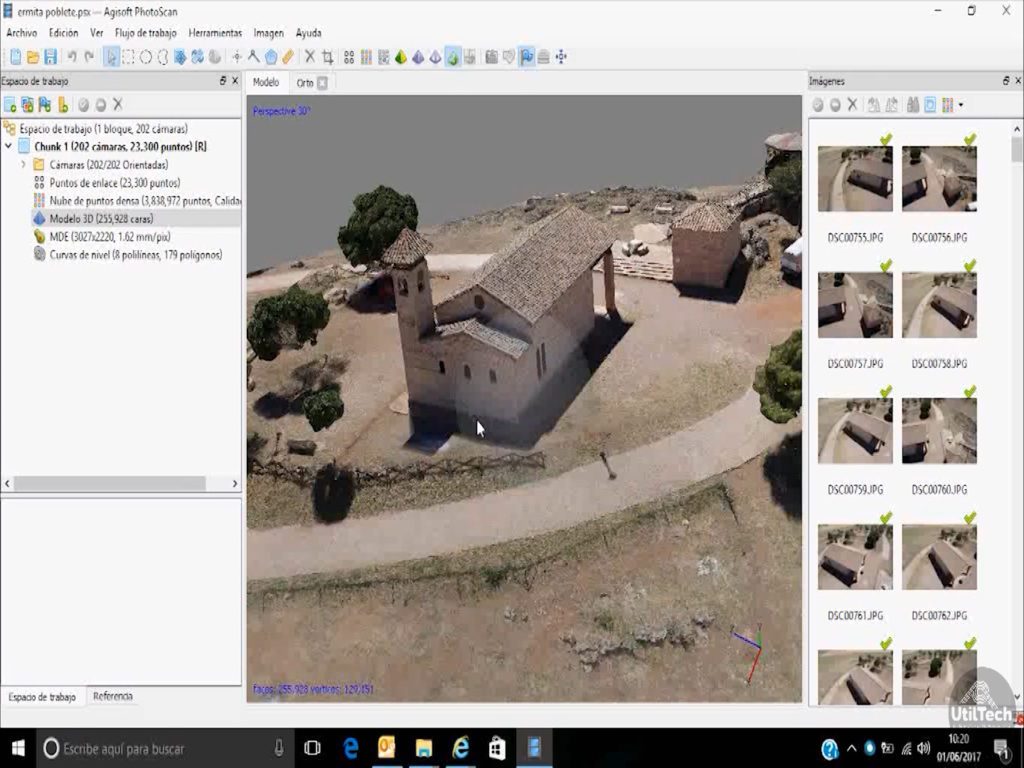Expand the Cámaras folder tree node
This screenshot has width=1024, height=768.
(x=23, y=165)
